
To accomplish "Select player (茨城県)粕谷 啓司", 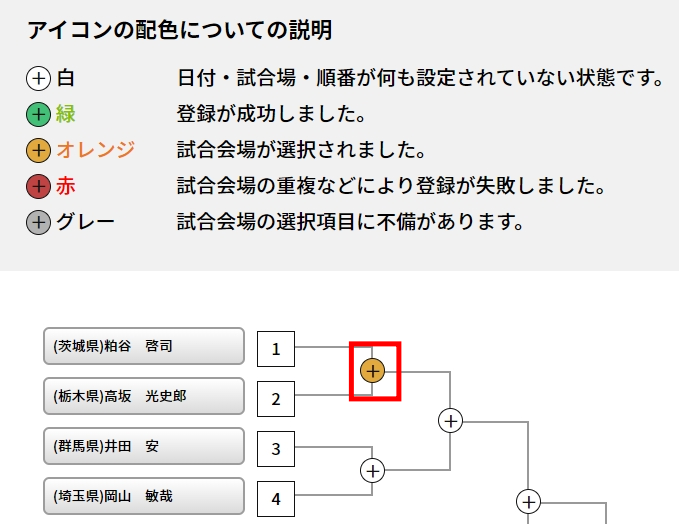I will coord(144,347).
